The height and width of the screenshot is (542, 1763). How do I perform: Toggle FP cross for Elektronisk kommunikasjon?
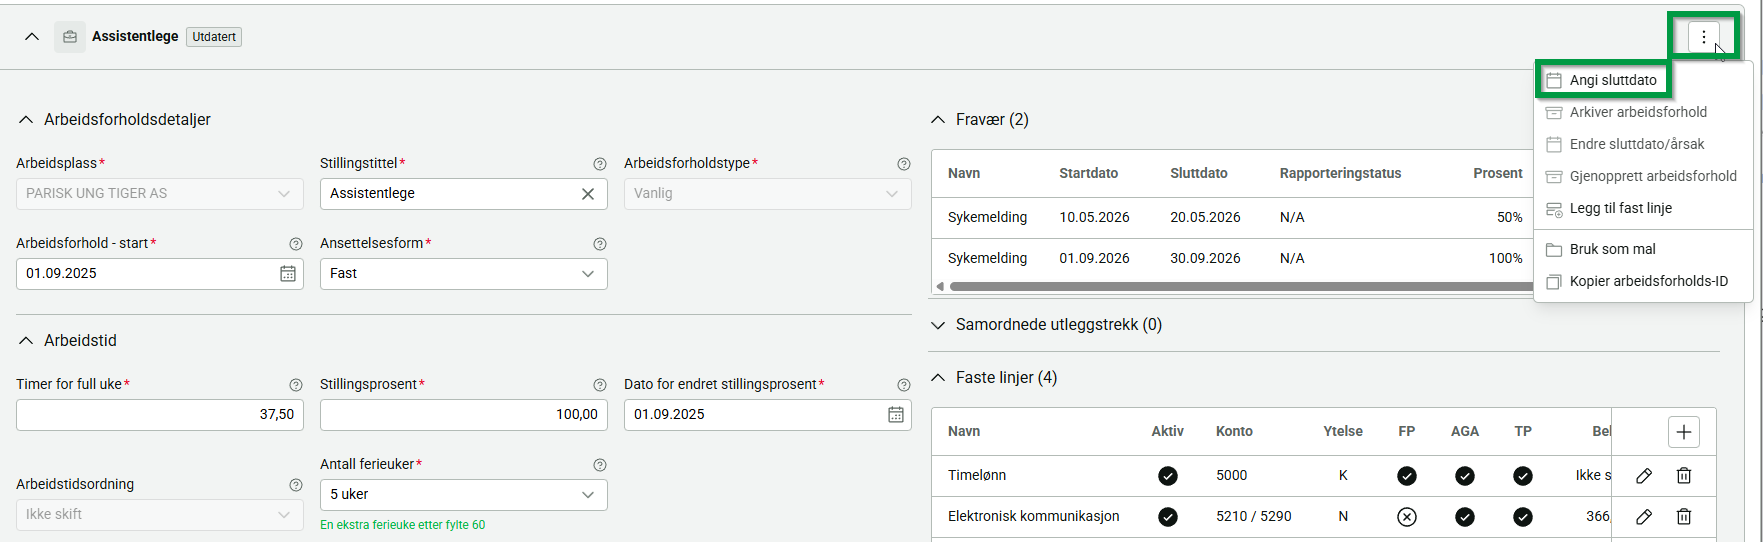coord(1407,517)
